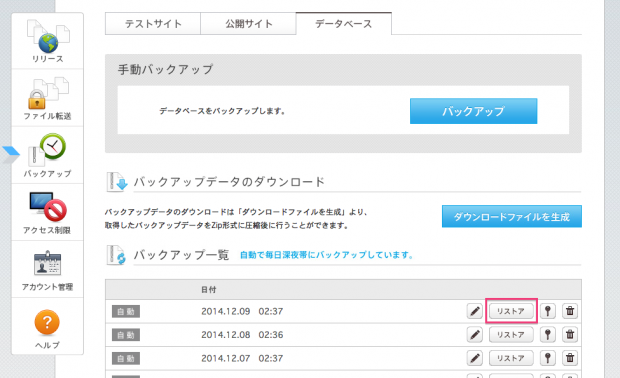The height and width of the screenshot is (378, 620).
Task: Click the 手動バックアップ heading
Action: [x=165, y=69]
